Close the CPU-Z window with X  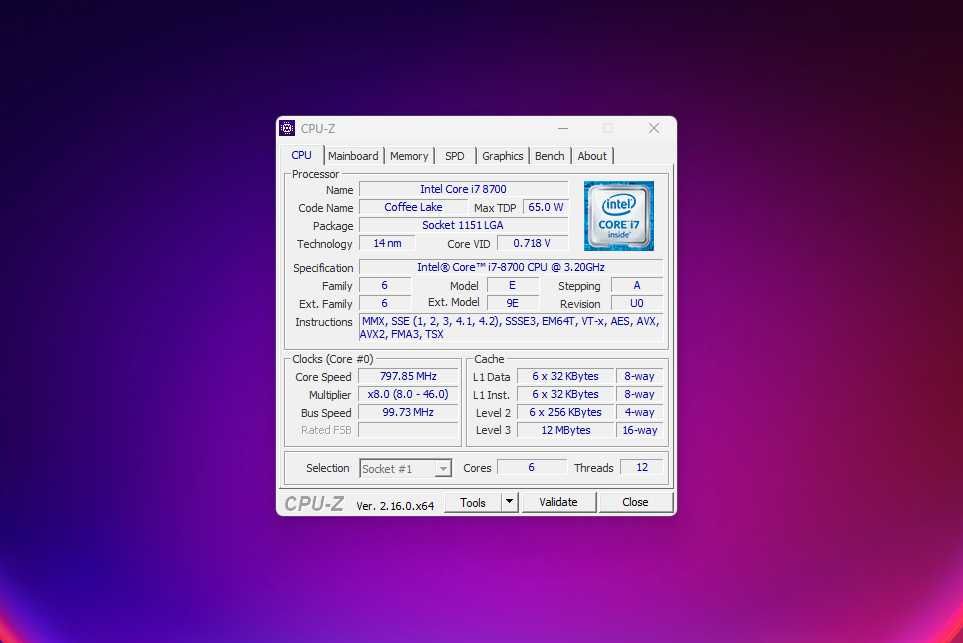654,128
